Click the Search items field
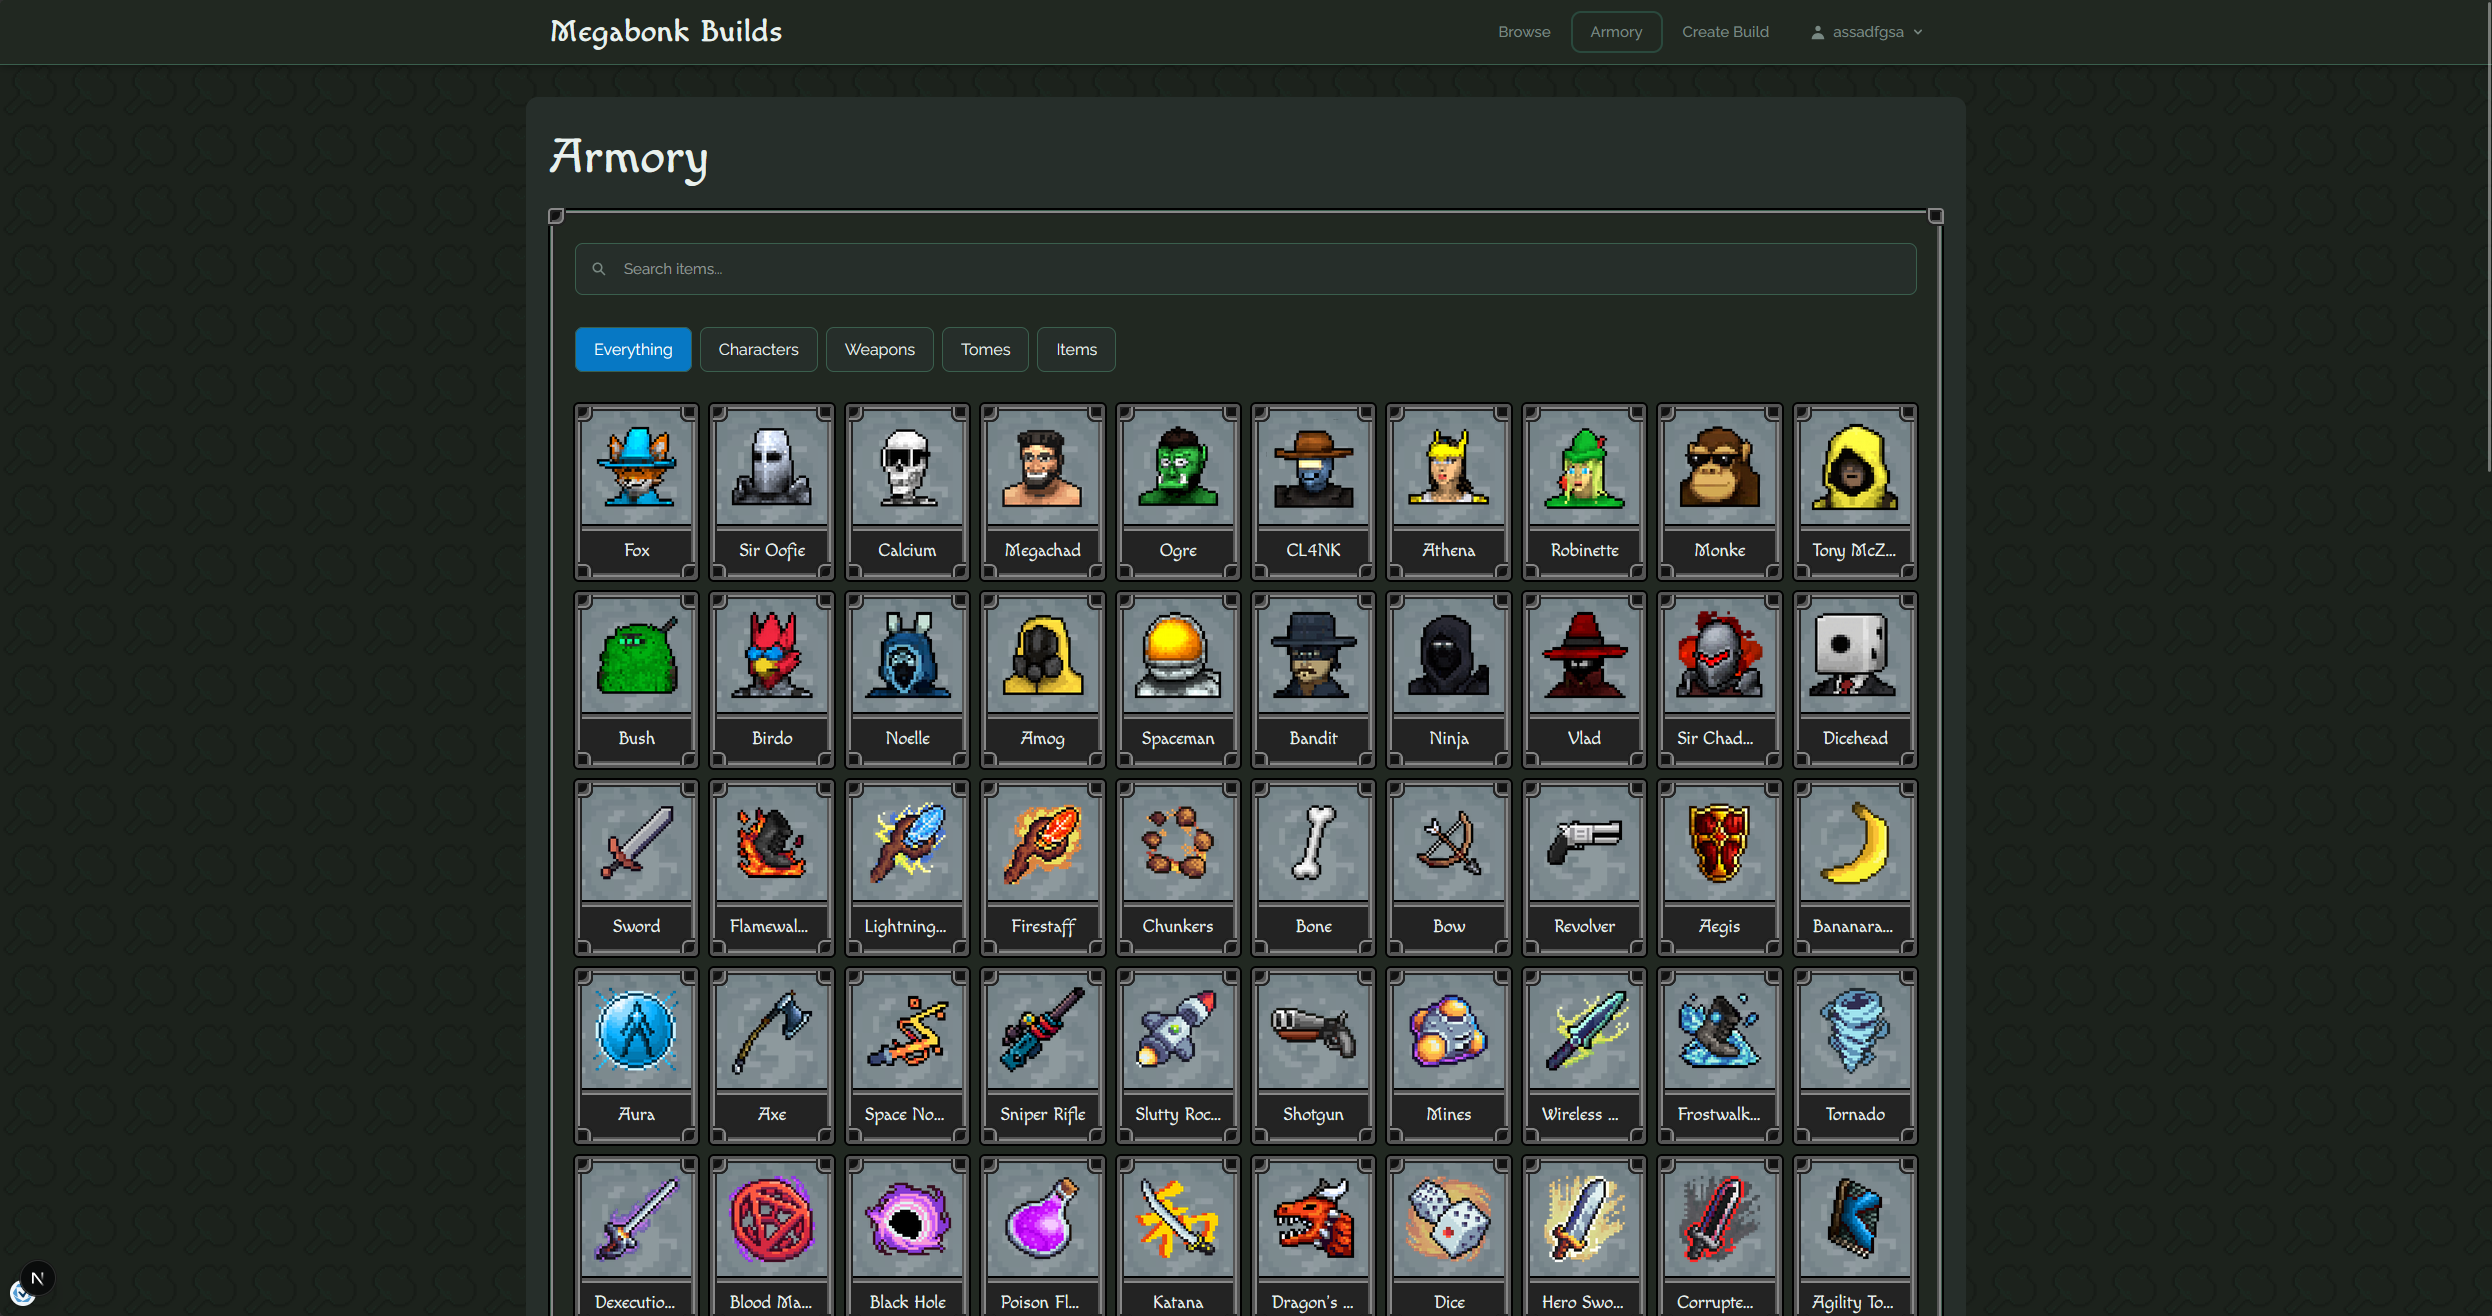Image resolution: width=2492 pixels, height=1316 pixels. pos(1245,269)
